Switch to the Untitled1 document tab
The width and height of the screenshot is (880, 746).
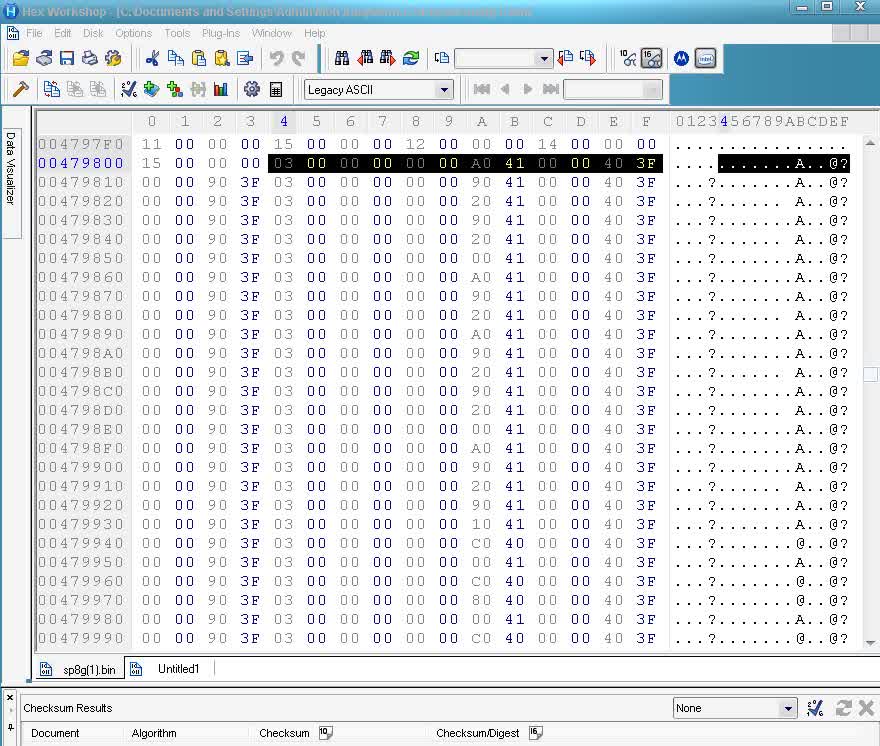pos(178,669)
